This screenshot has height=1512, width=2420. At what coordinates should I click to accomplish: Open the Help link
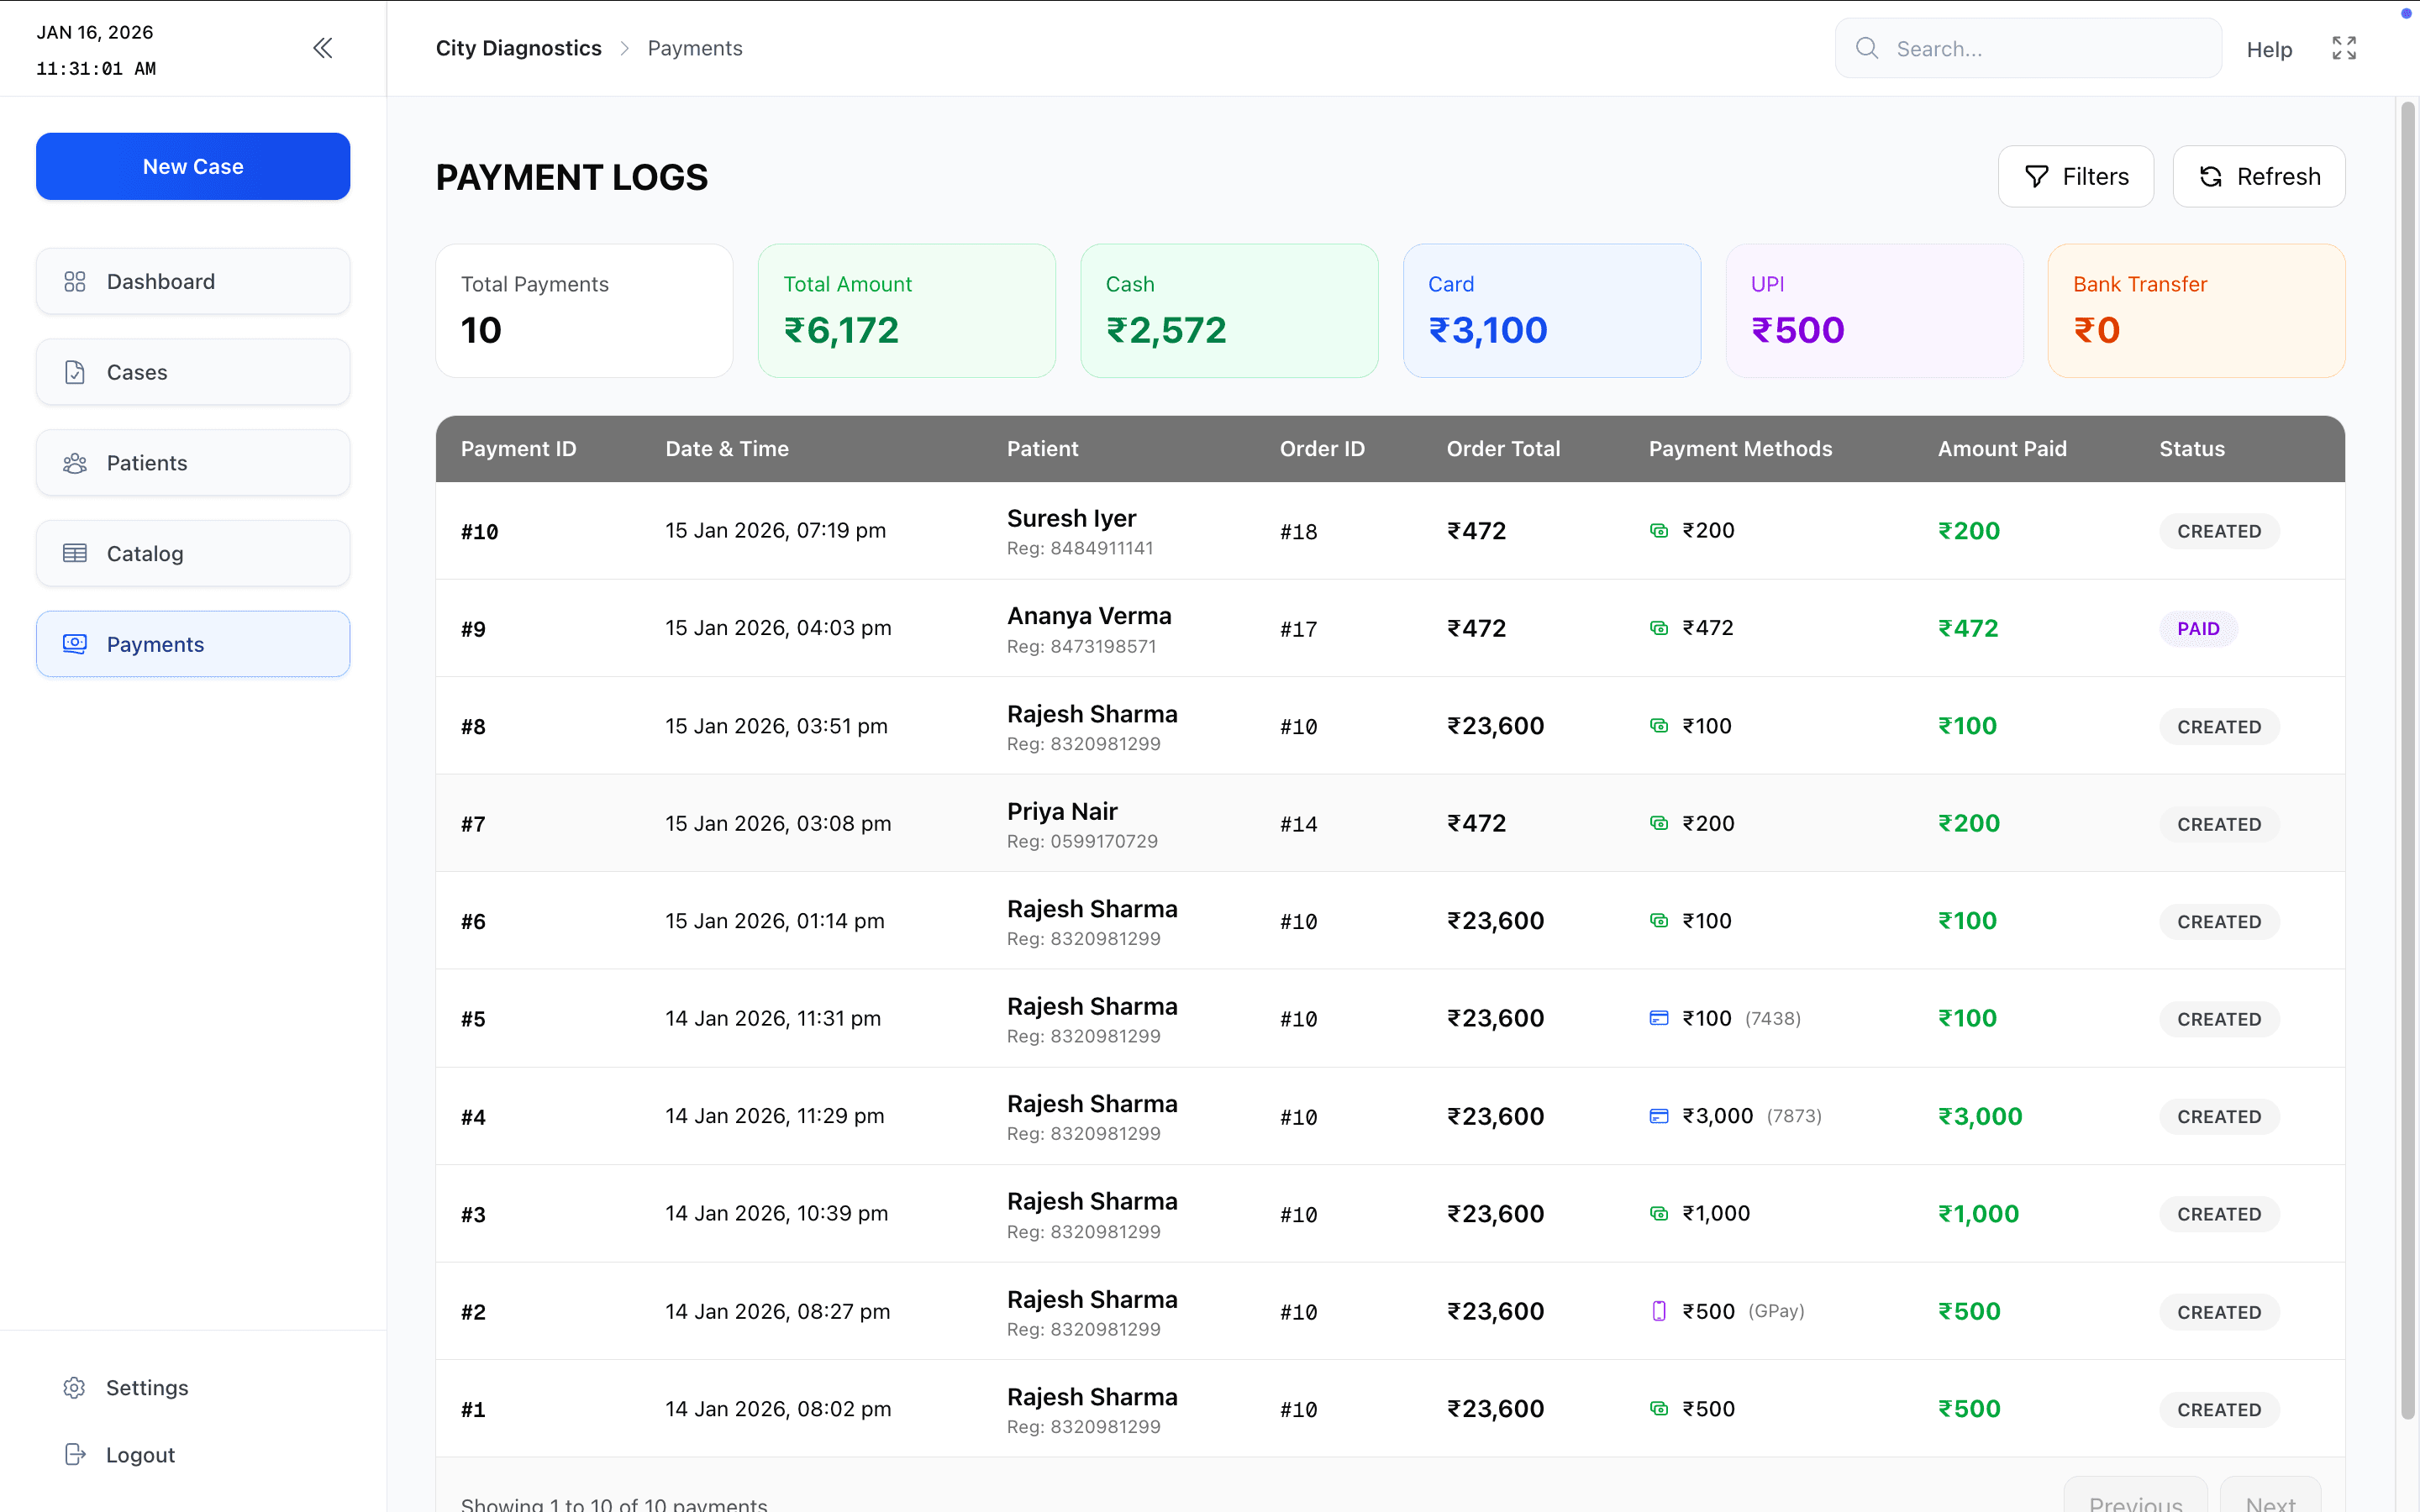tap(2268, 49)
